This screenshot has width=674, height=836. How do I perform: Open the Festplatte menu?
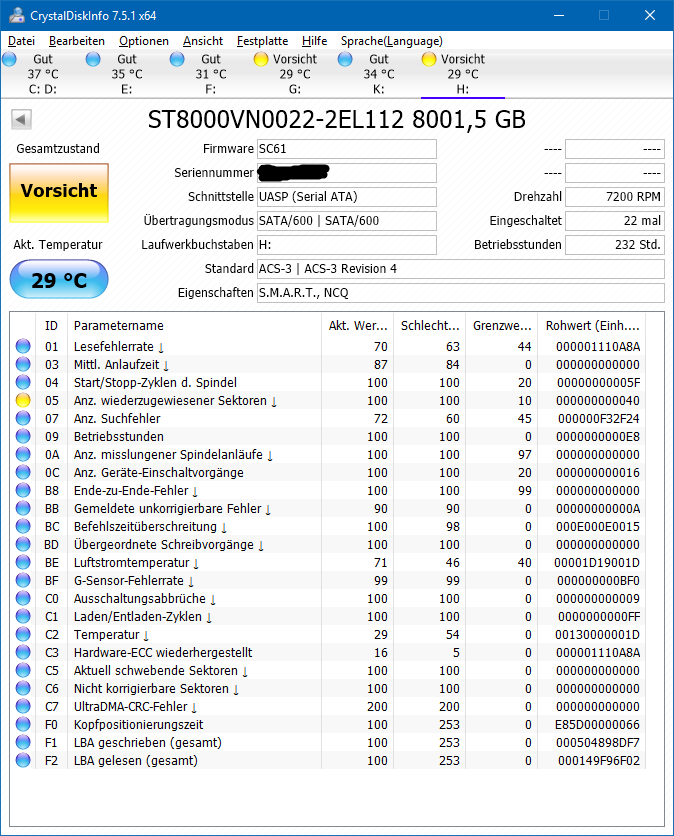pos(262,41)
